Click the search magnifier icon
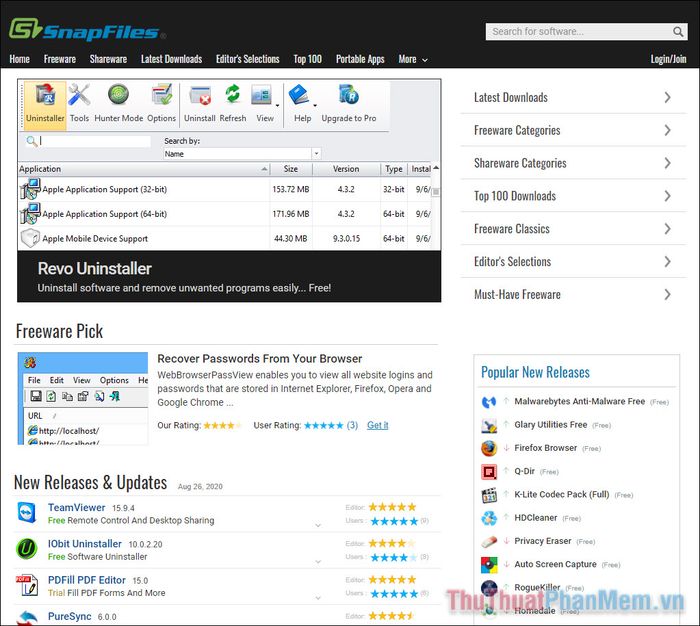 678,32
